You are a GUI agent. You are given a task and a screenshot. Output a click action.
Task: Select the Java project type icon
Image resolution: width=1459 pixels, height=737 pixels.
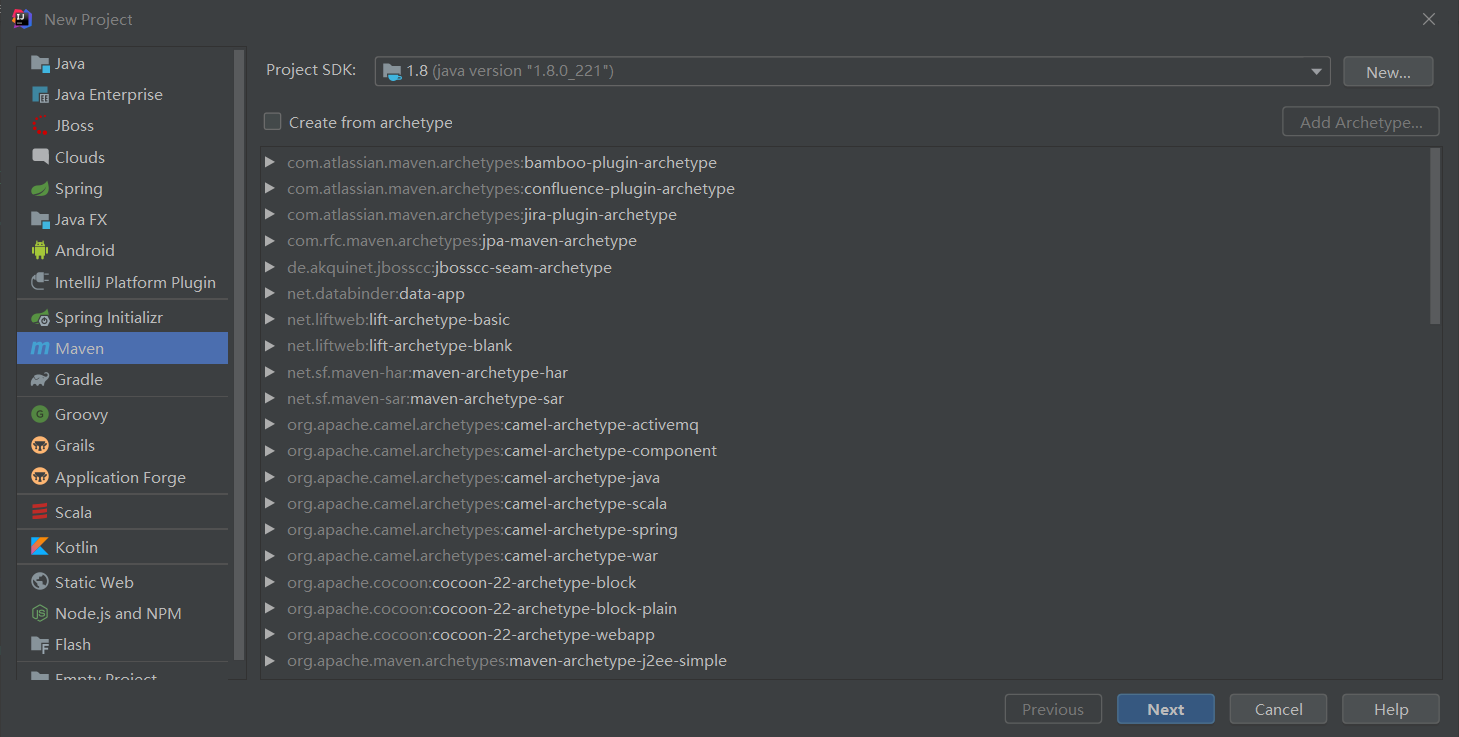[x=40, y=64]
